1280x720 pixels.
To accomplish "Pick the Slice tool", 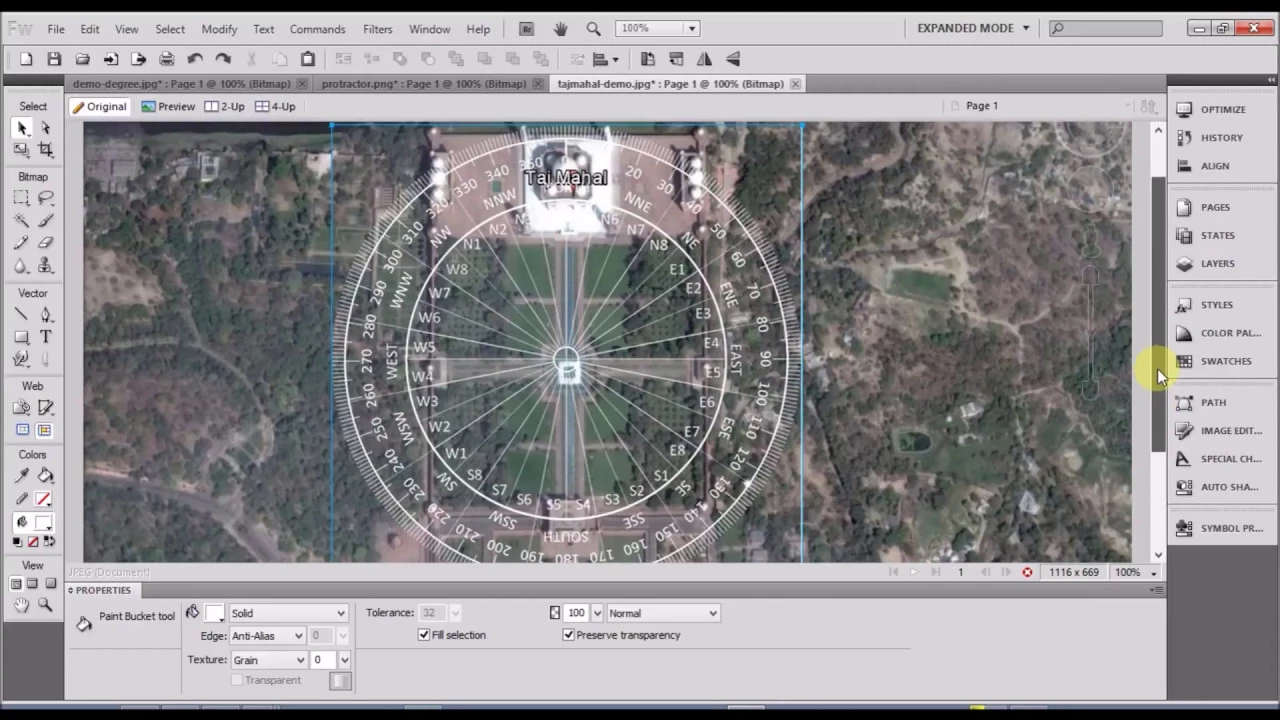I will (45, 408).
